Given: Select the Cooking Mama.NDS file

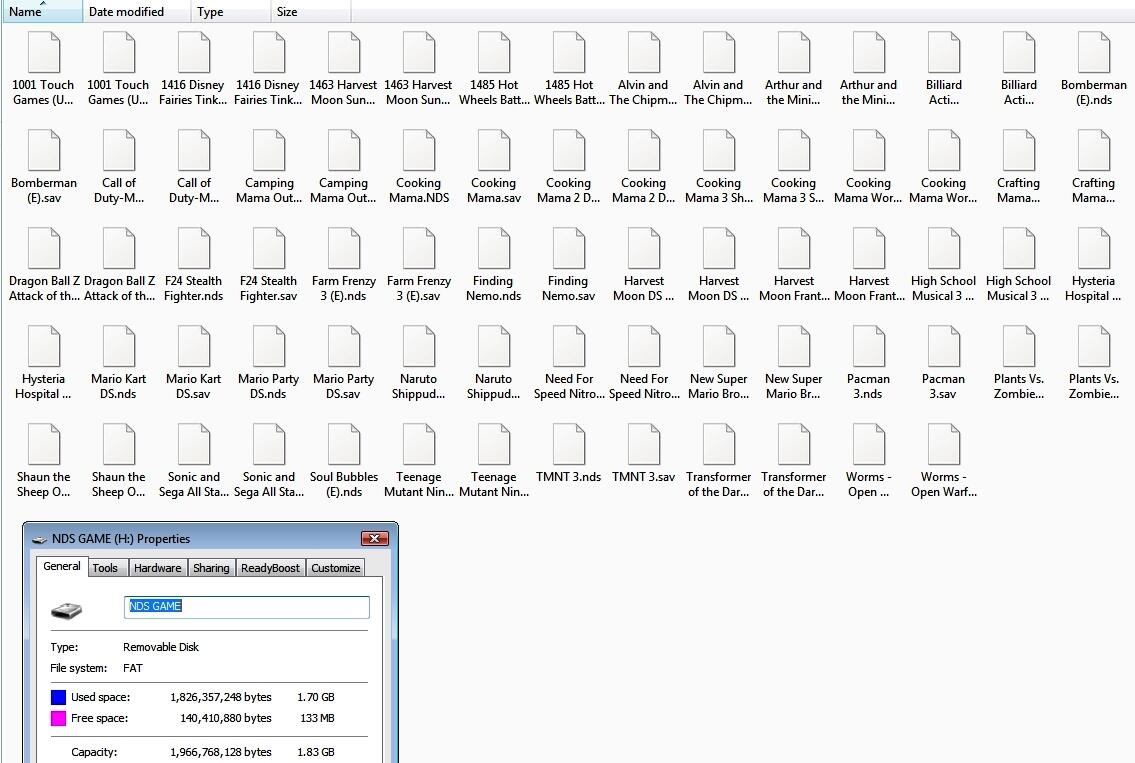Looking at the screenshot, I should [418, 167].
